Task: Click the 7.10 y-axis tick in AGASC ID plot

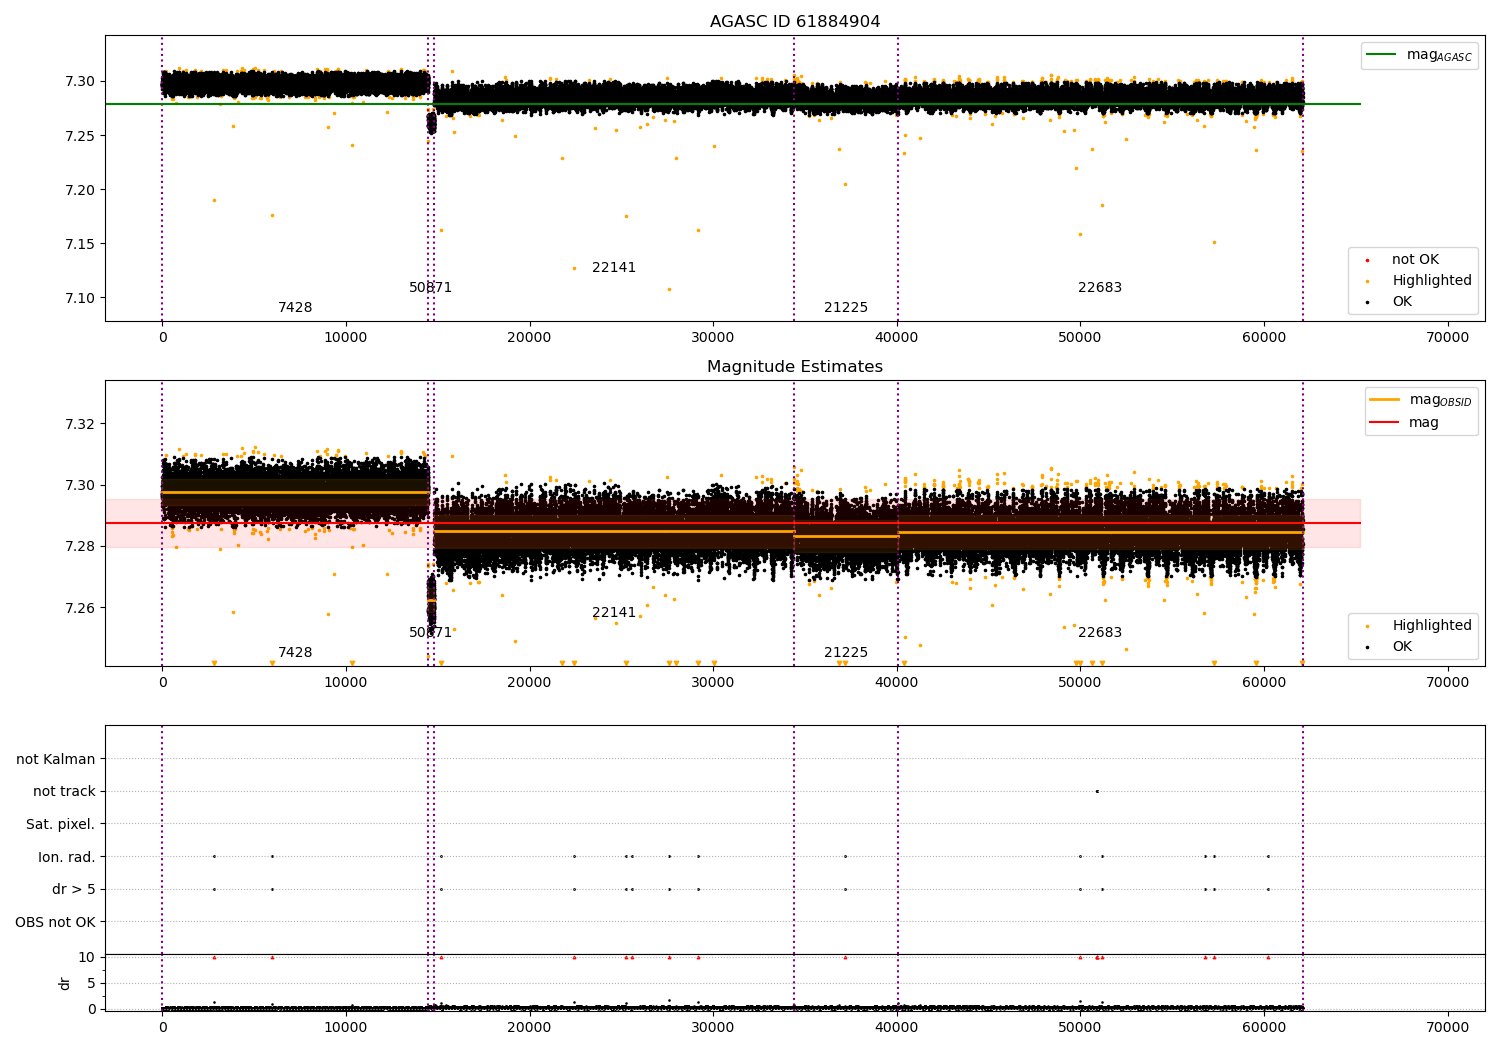Action: (x=80, y=298)
